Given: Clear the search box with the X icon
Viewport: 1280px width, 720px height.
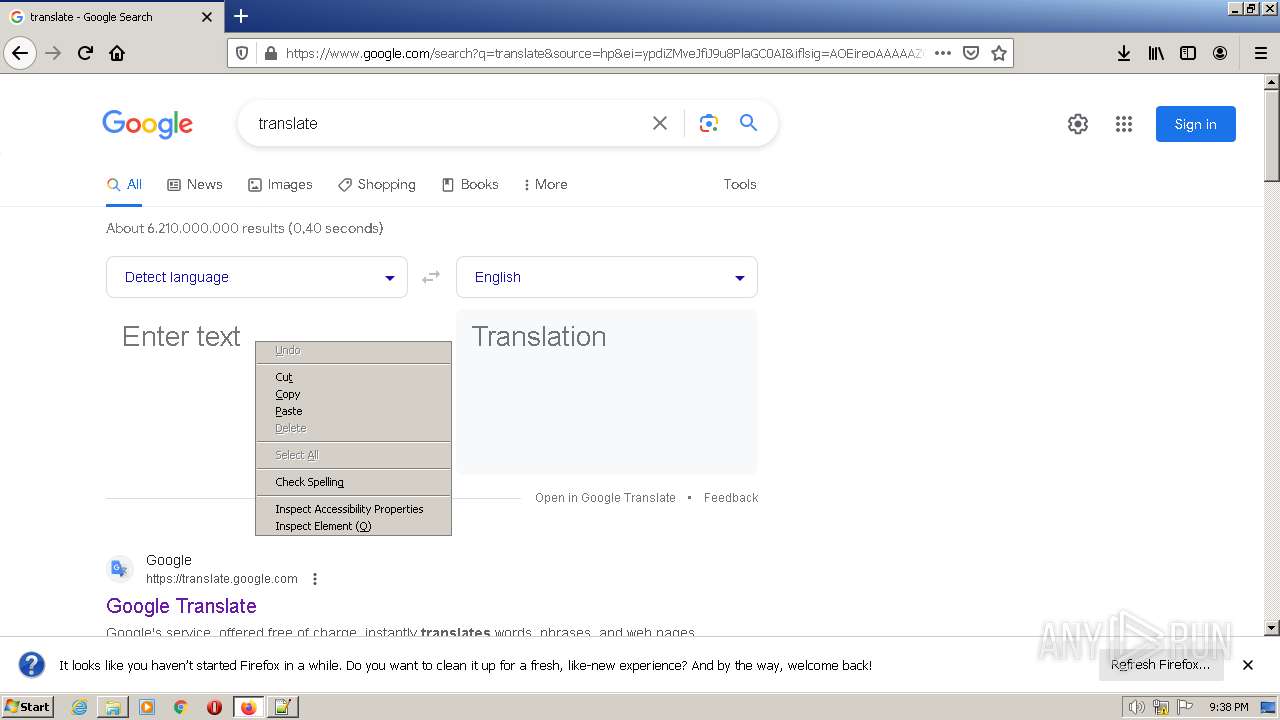Looking at the screenshot, I should point(660,123).
